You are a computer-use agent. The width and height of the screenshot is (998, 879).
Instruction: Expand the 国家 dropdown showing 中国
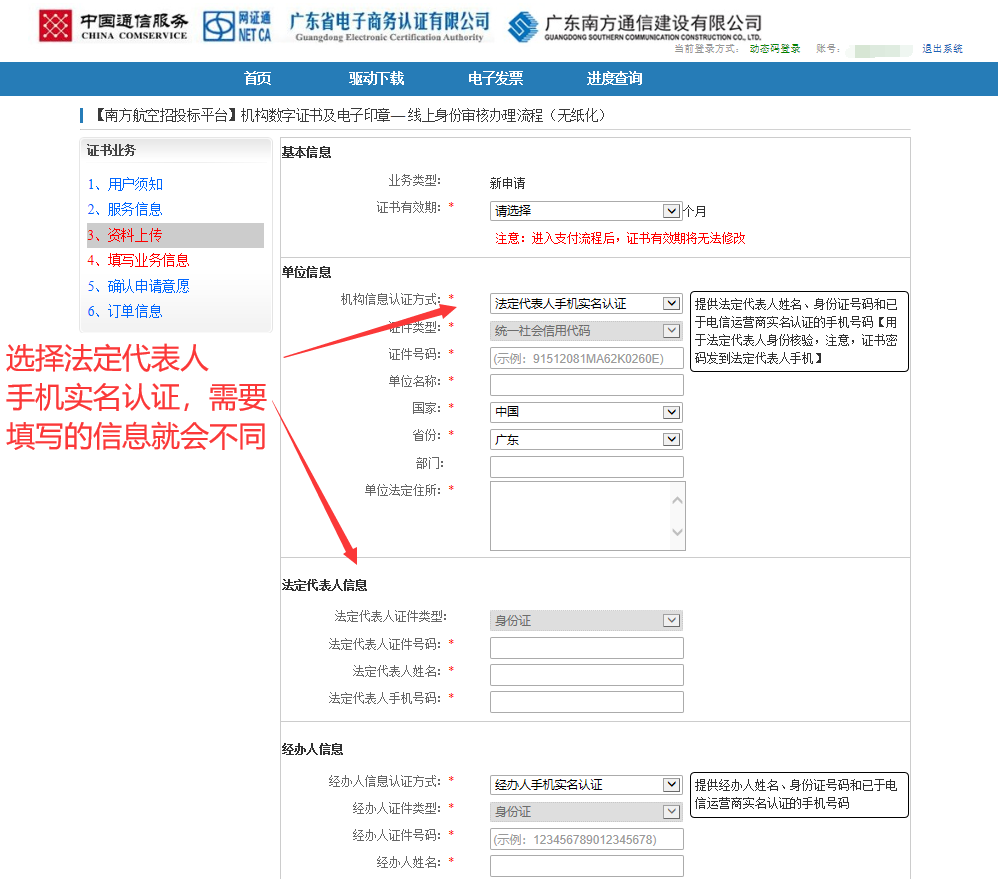[x=585, y=412]
